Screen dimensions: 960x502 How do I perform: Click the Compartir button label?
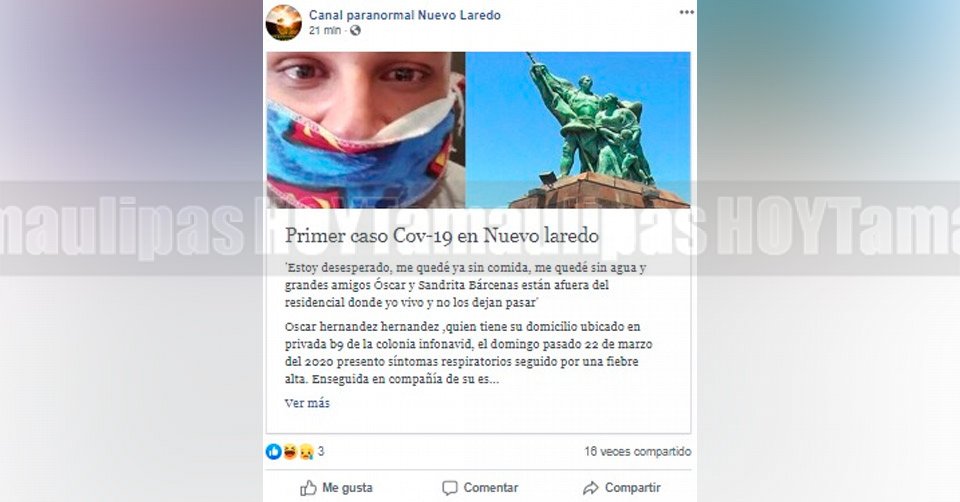coord(632,488)
